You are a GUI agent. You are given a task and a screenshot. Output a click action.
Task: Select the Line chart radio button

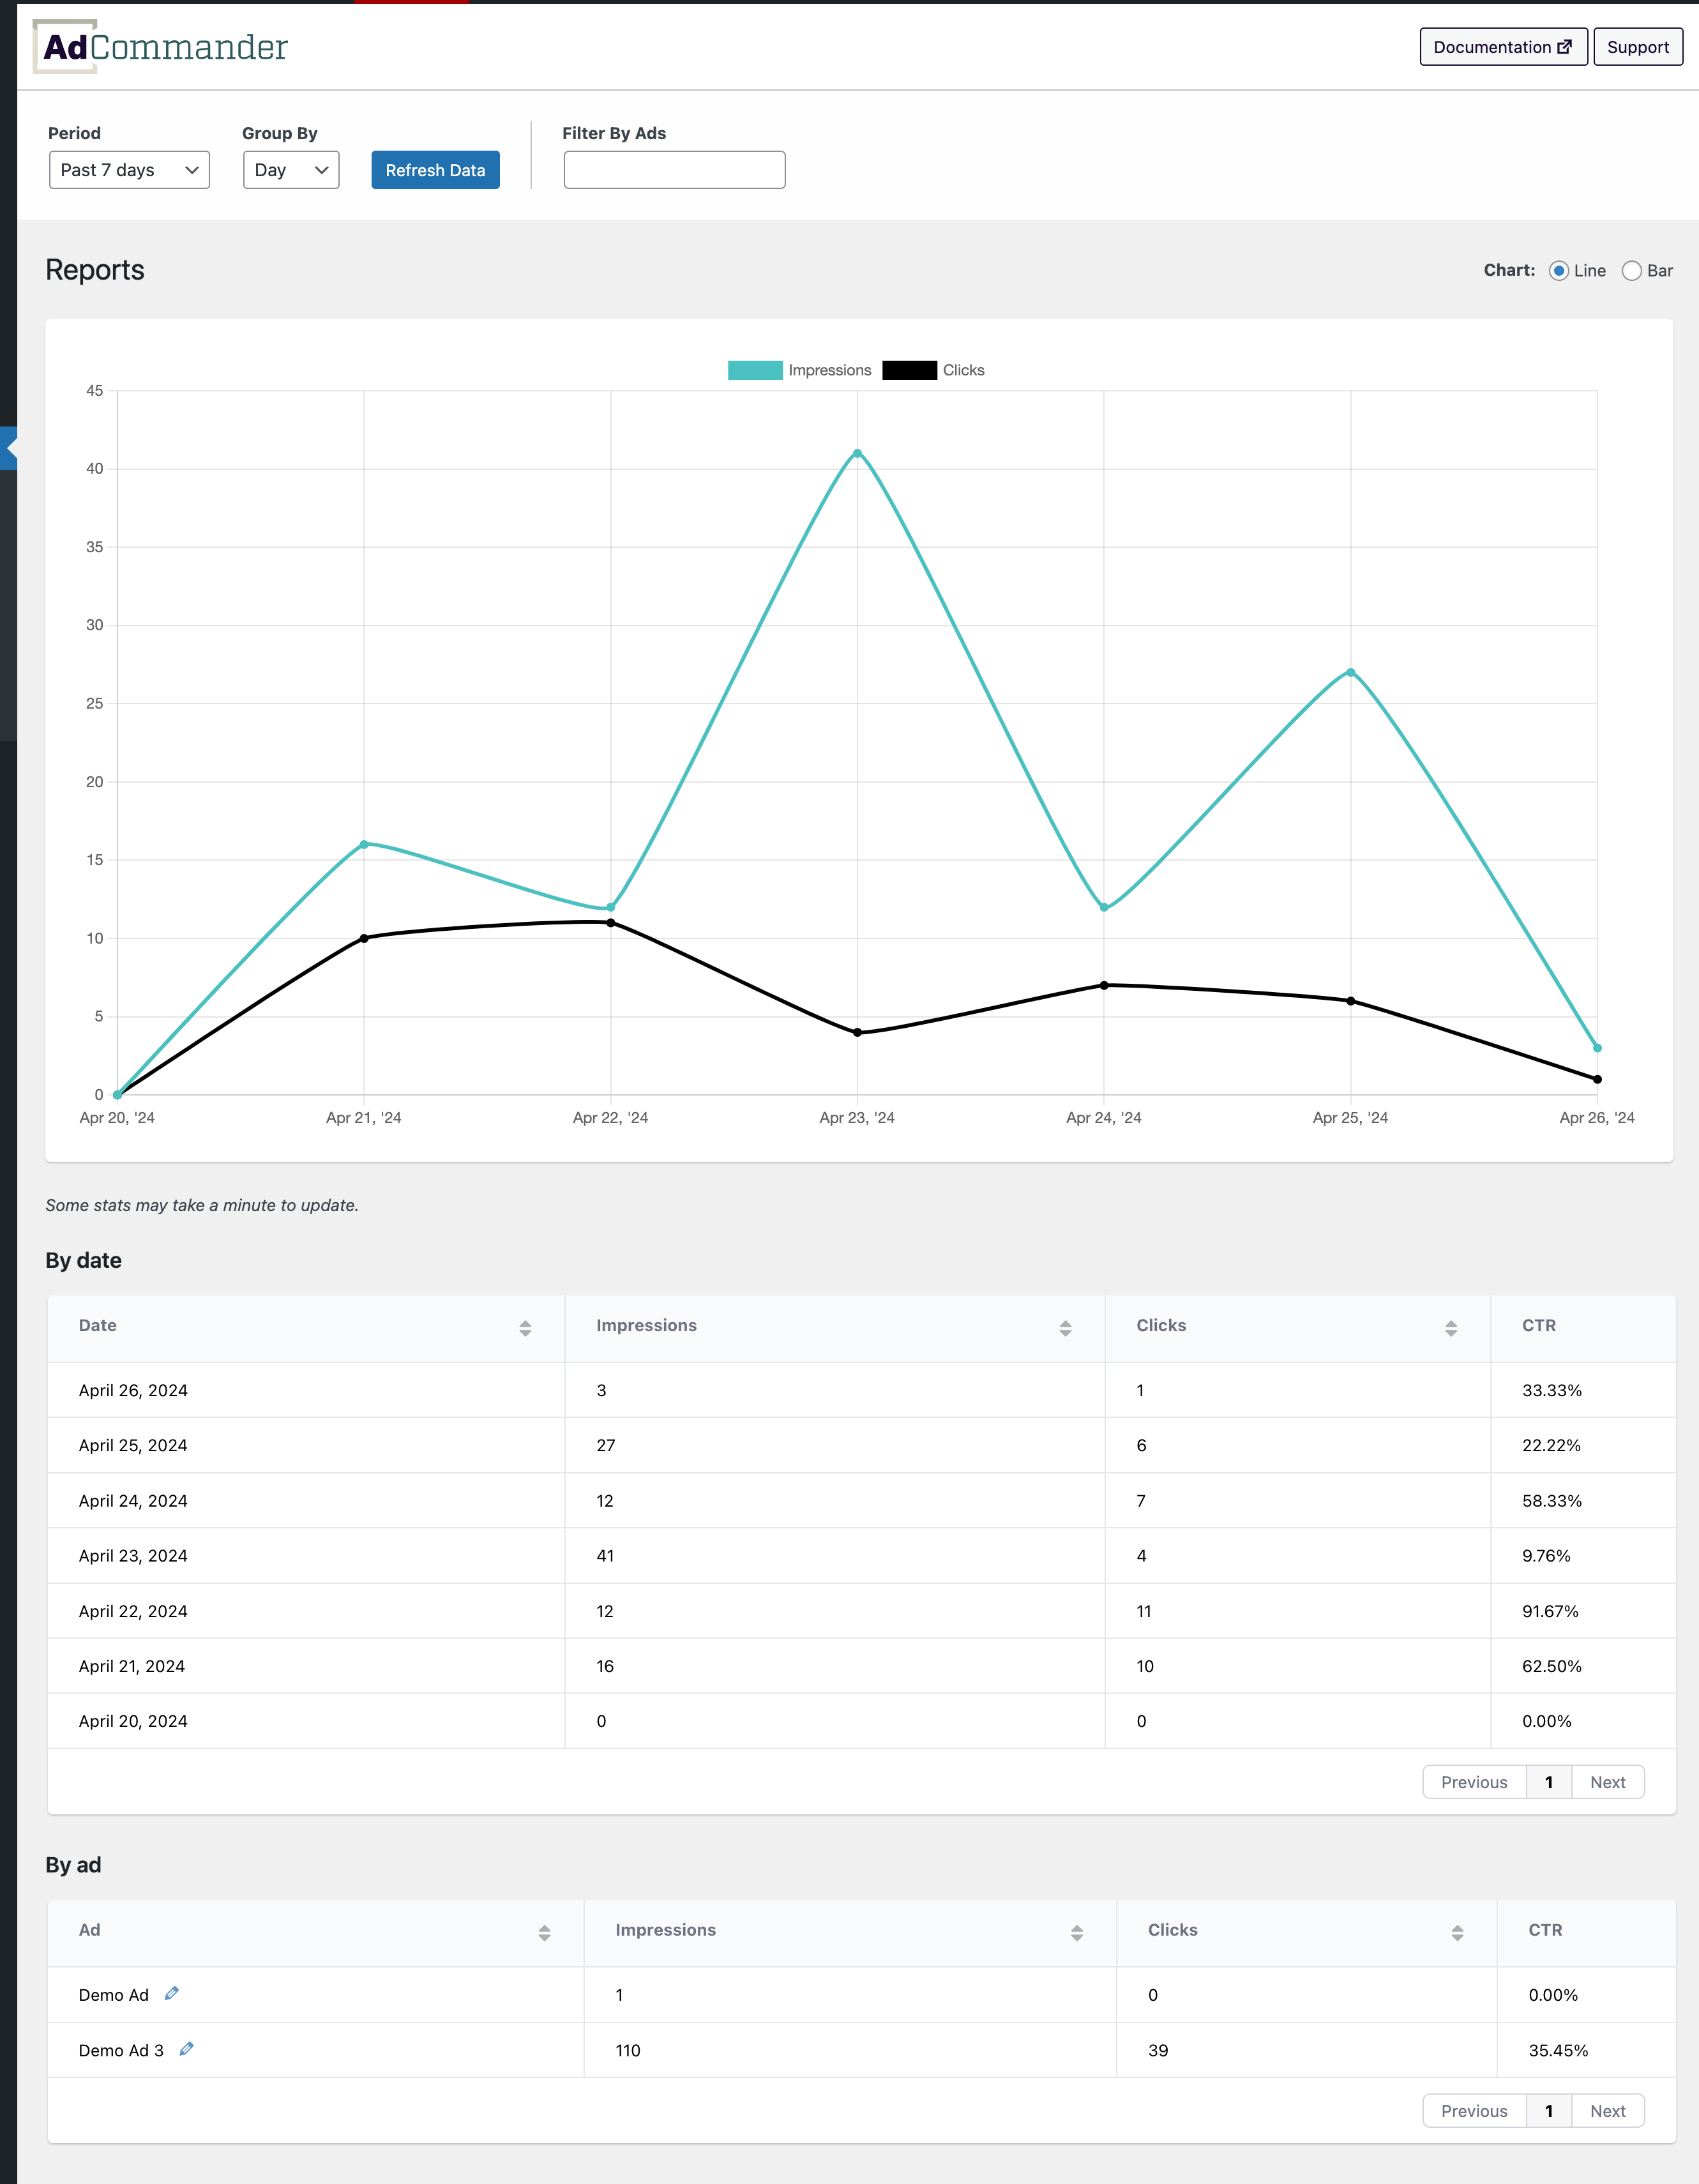click(x=1557, y=269)
